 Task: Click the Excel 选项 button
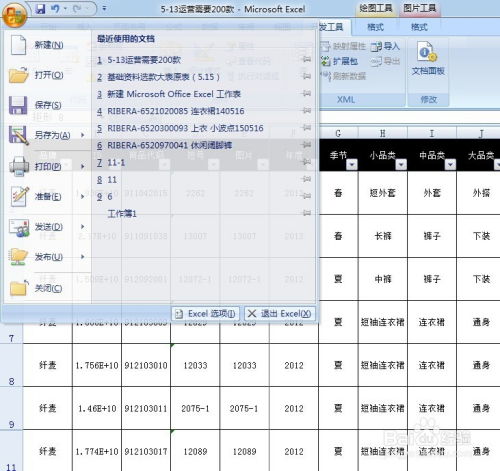coord(205,314)
